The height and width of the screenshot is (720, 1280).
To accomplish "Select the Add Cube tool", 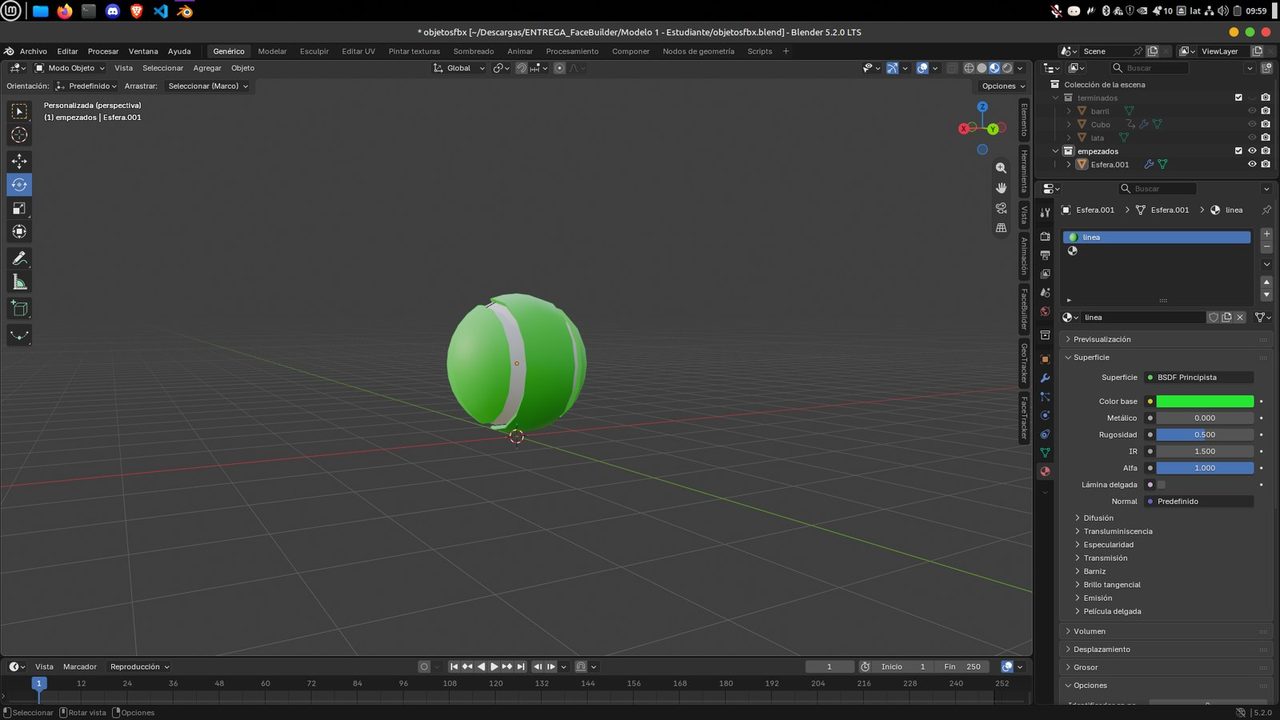I will click(19, 308).
